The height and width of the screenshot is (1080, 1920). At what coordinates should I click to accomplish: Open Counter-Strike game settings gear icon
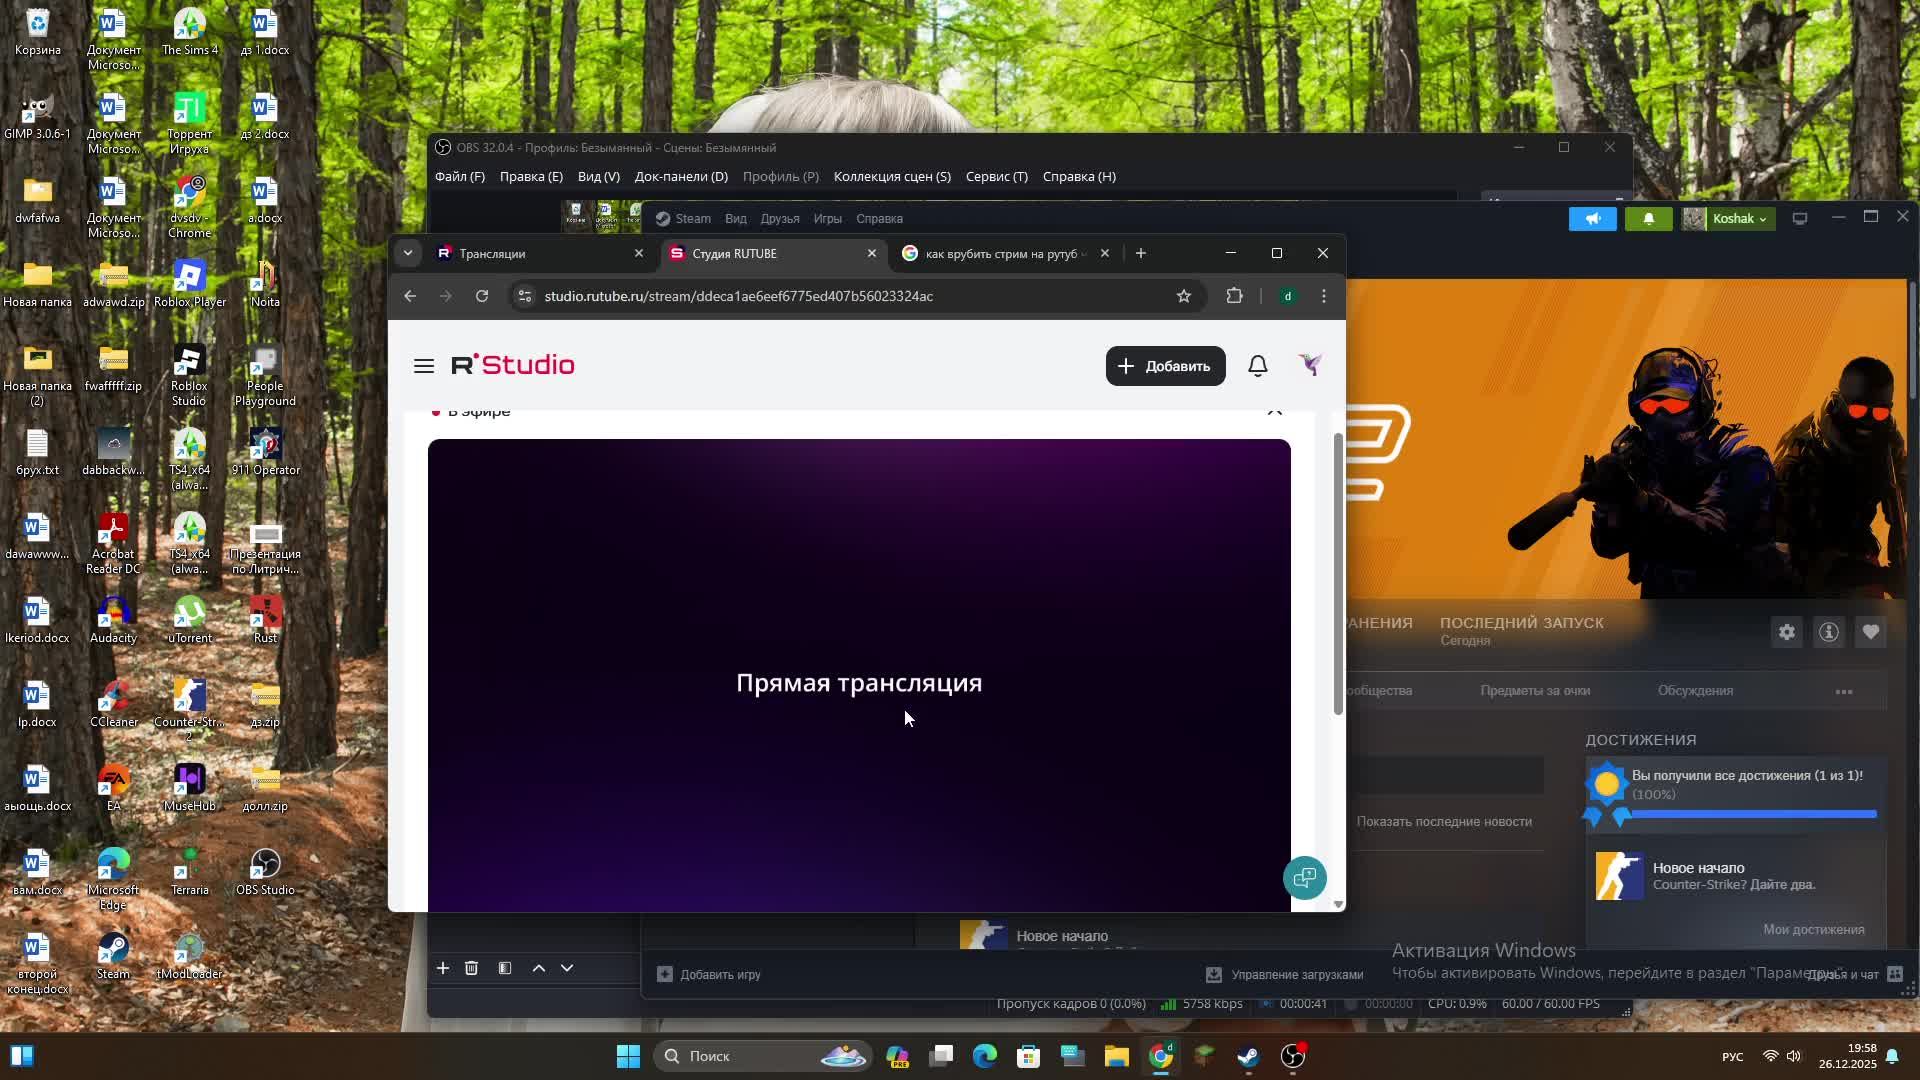pyautogui.click(x=1786, y=632)
